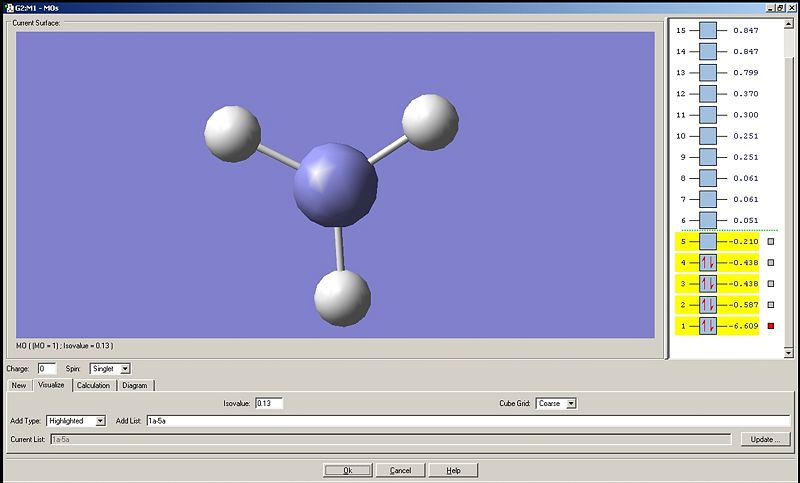
Task: Click the Ok button
Action: point(348,470)
